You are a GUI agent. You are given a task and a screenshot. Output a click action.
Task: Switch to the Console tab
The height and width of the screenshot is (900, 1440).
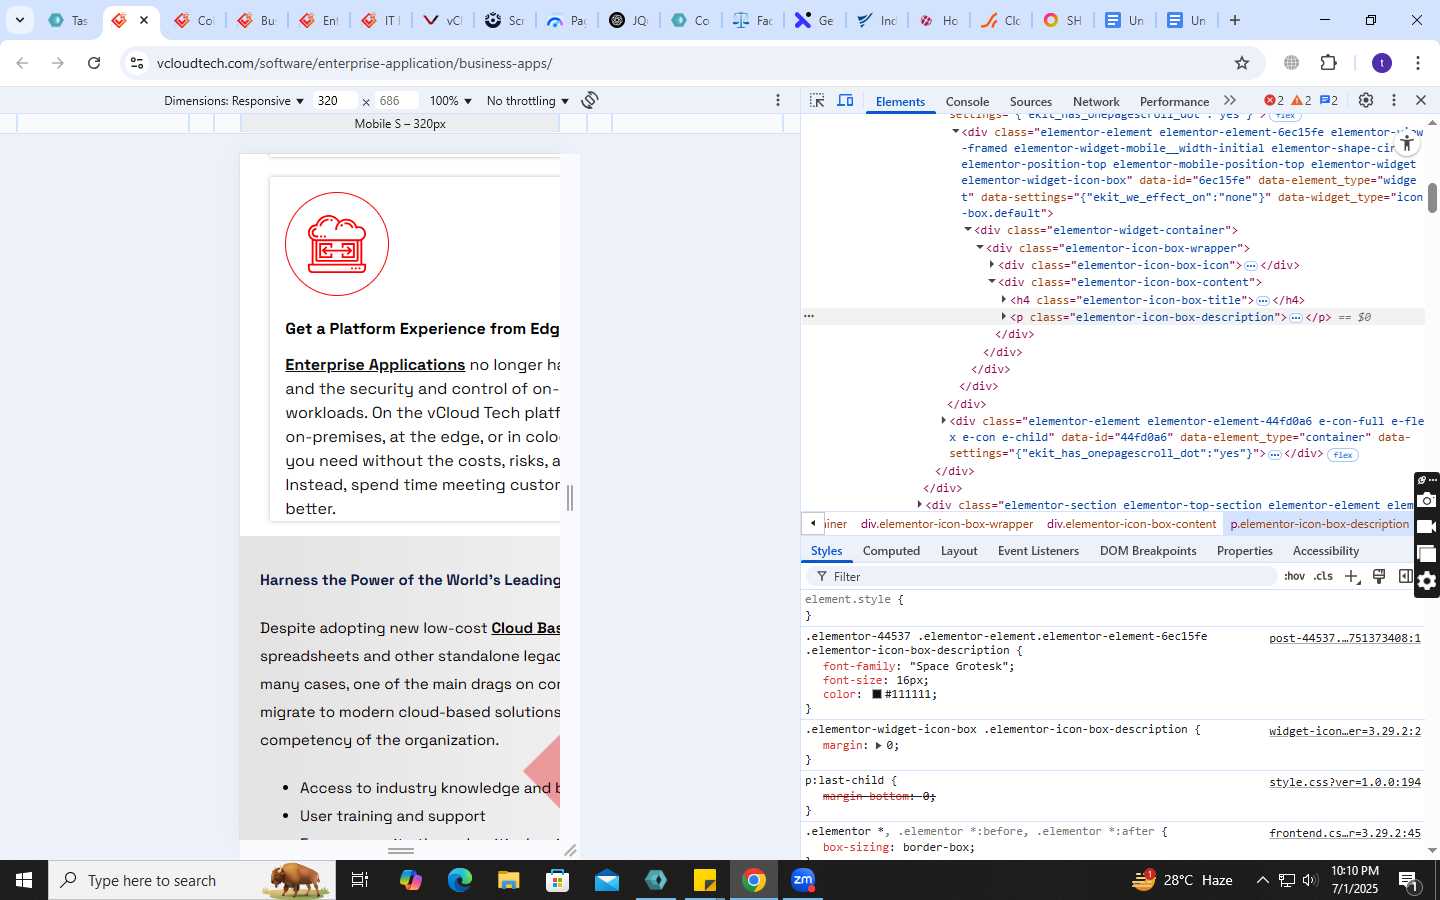pos(967,101)
